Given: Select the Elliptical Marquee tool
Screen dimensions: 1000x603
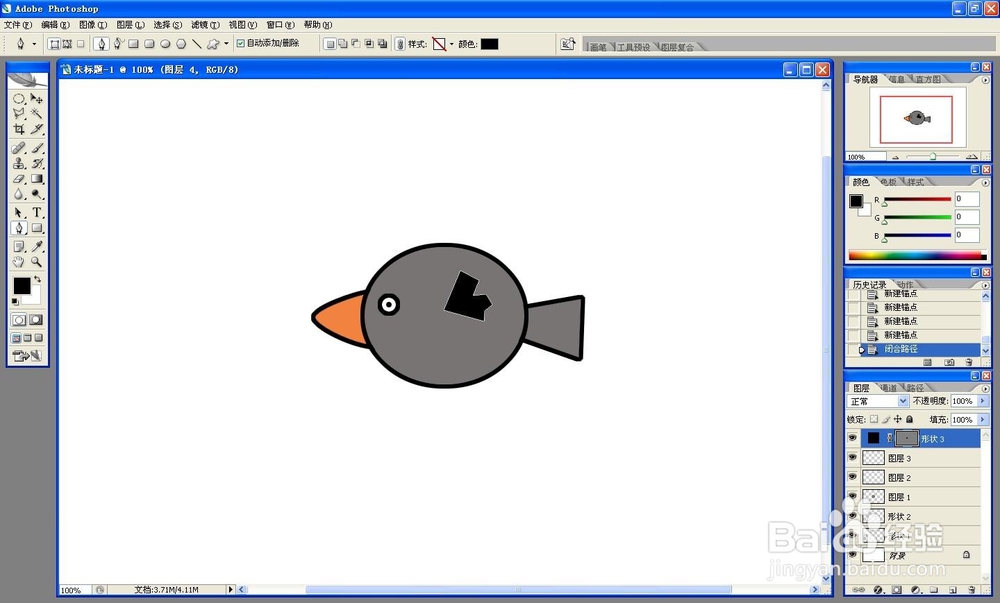Looking at the screenshot, I should (18, 99).
